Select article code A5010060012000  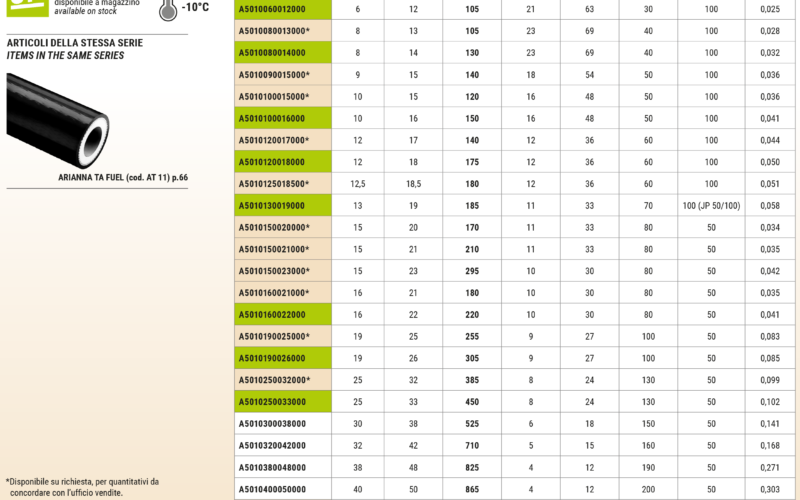[x=273, y=9]
